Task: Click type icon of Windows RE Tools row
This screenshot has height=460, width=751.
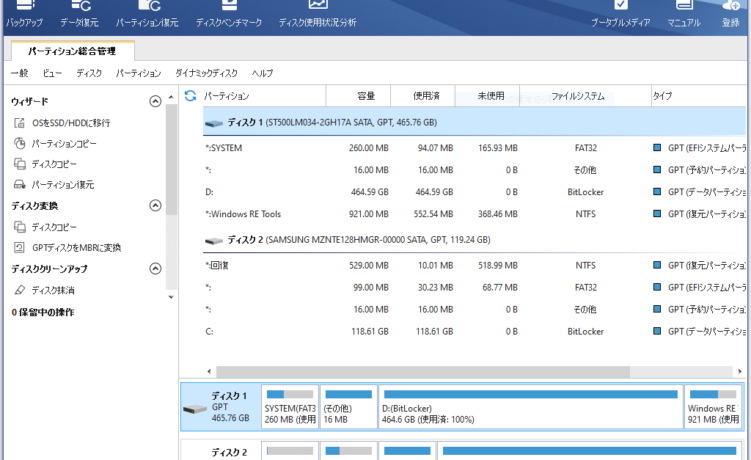Action: pyautogui.click(x=657, y=214)
